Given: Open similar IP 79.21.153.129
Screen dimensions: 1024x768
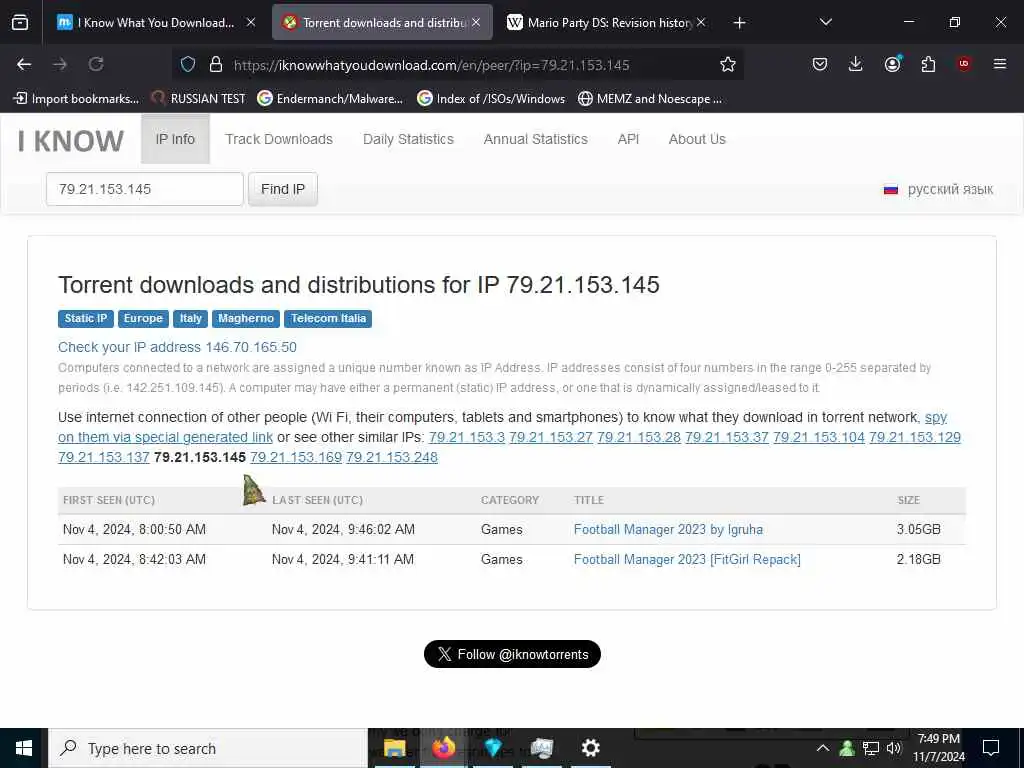Looking at the screenshot, I should (x=915, y=437).
